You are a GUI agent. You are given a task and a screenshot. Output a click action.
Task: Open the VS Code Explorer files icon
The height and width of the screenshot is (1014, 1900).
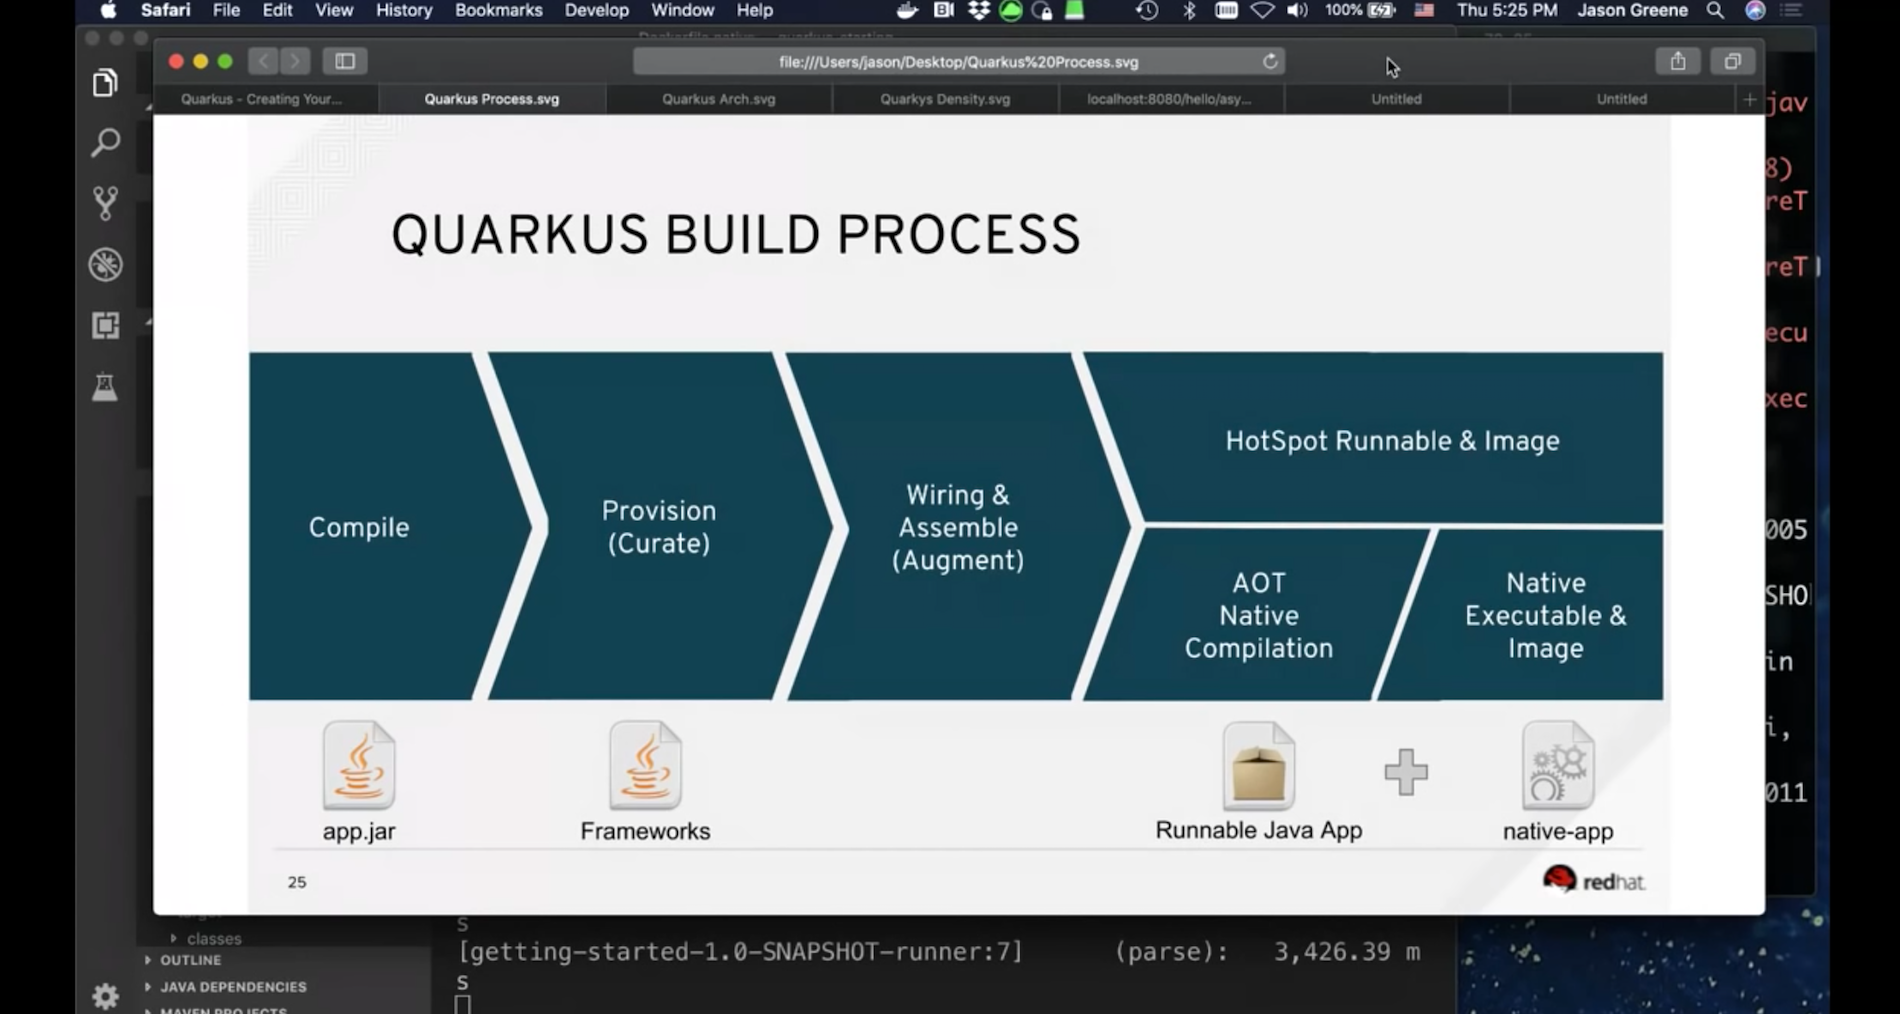tap(105, 83)
